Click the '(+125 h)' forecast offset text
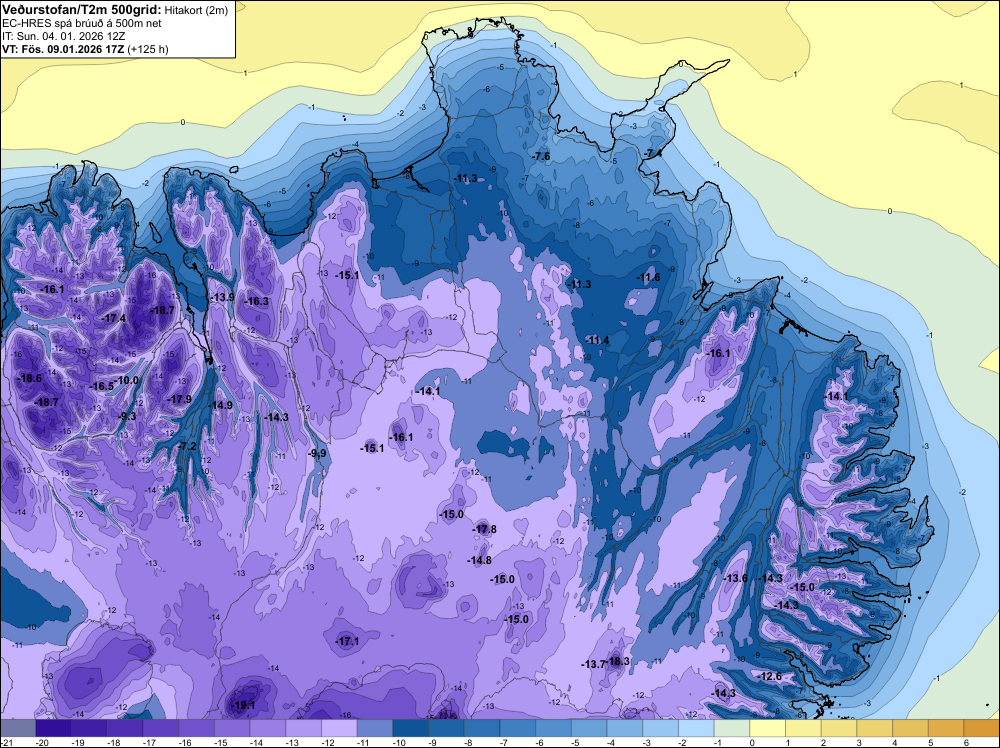The height and width of the screenshot is (748, 1000). [148, 49]
